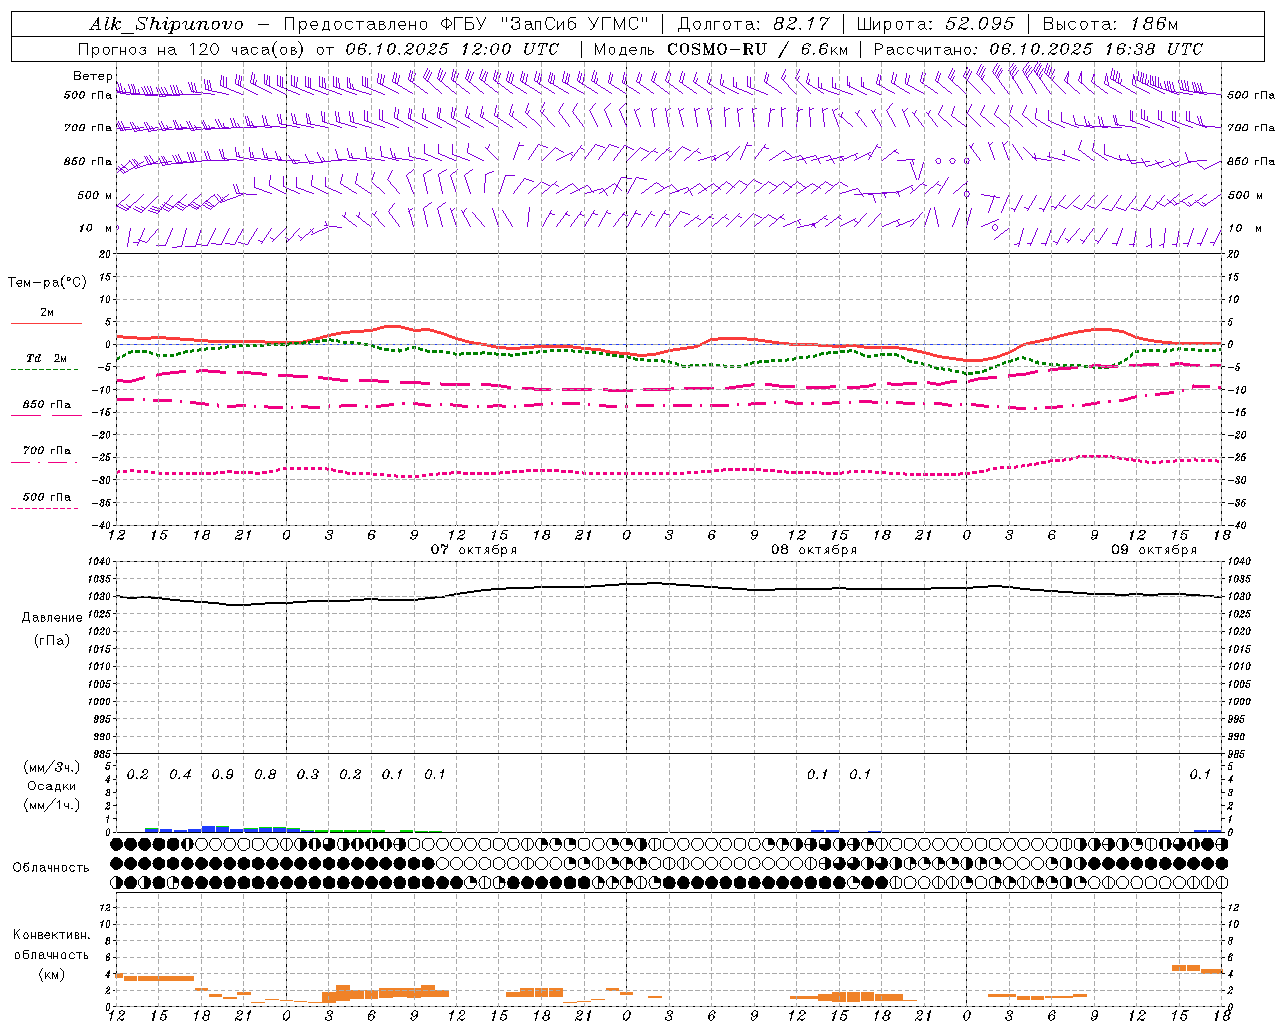
Task: Click the 'Тем-ра(°C)' temperature panel label
Action: (x=47, y=282)
